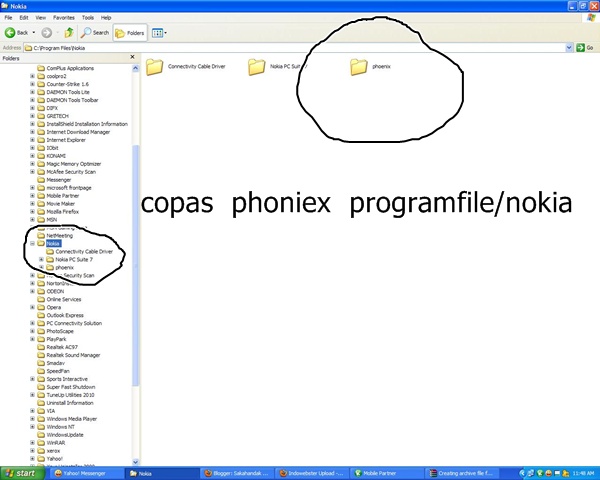Open the Windows start button
Screen dimensions: 600x480
coord(22,473)
